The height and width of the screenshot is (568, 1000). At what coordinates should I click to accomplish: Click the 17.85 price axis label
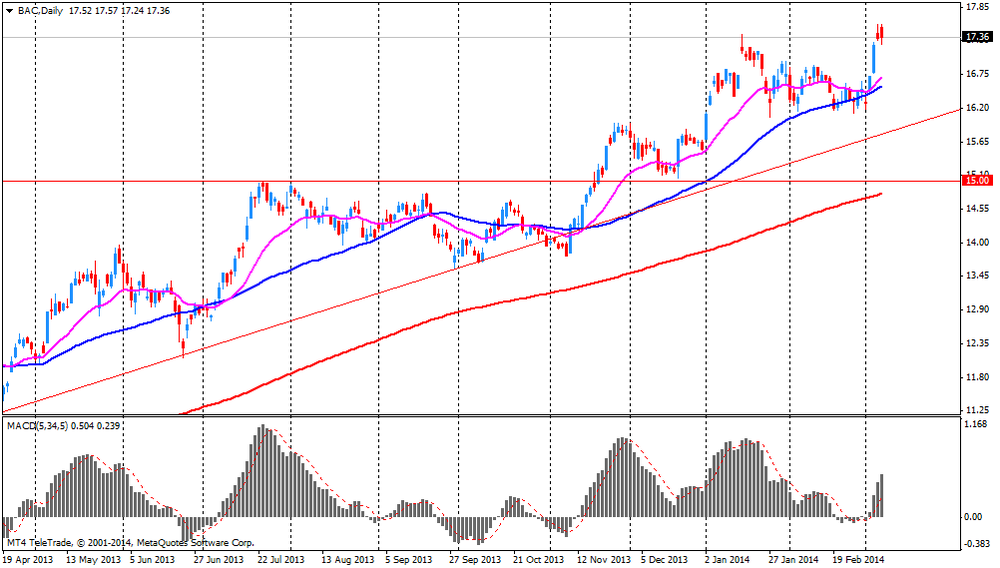(x=977, y=7)
